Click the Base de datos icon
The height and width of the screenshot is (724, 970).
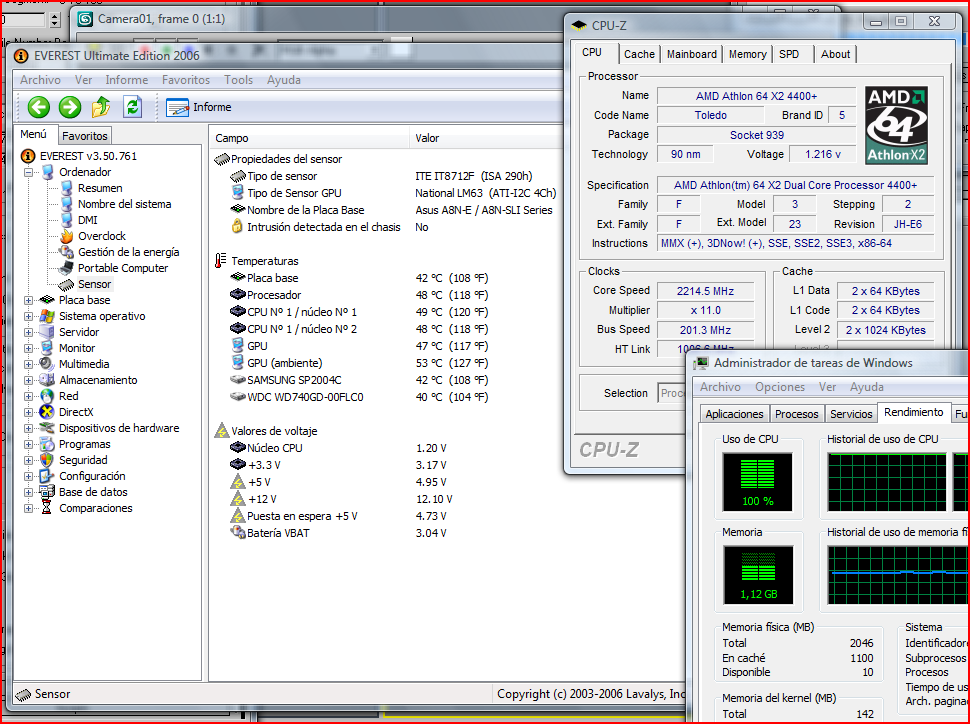pos(47,493)
